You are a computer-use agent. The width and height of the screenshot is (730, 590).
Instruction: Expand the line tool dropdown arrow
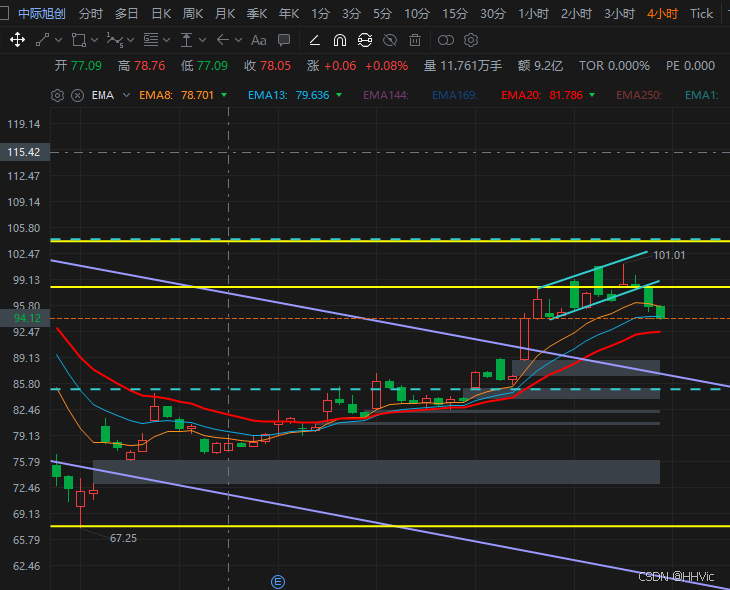pos(58,40)
